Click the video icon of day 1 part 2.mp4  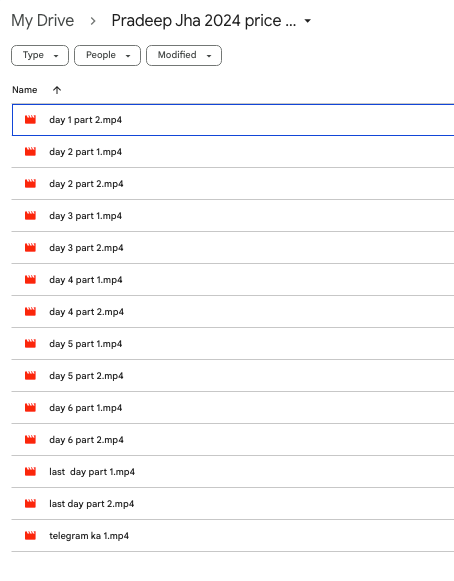(x=30, y=120)
